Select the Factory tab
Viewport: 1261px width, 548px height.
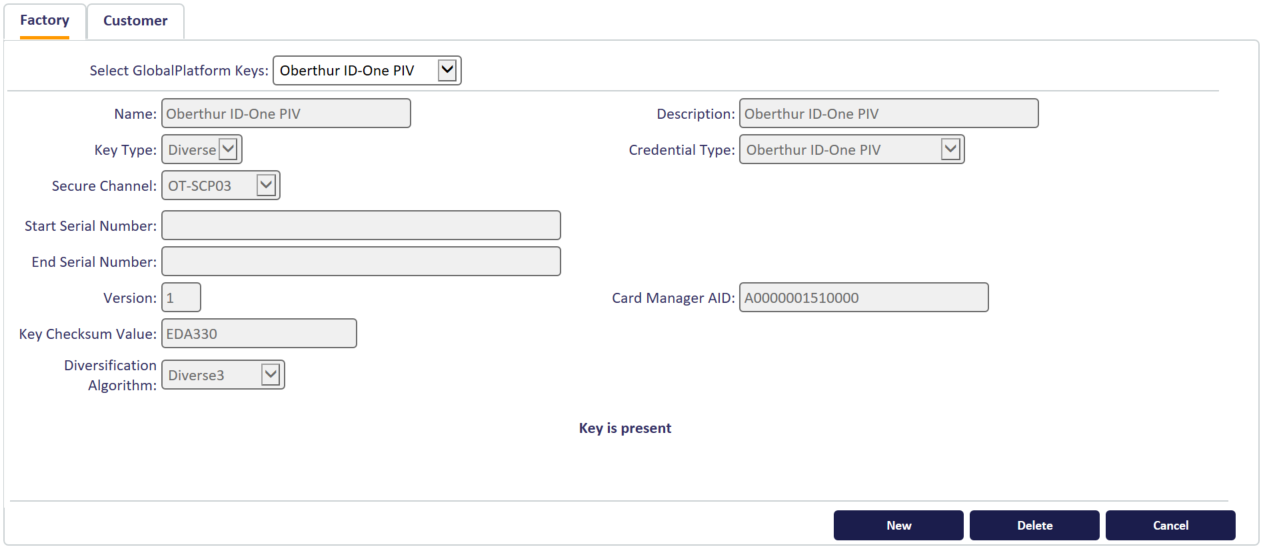pos(44,21)
